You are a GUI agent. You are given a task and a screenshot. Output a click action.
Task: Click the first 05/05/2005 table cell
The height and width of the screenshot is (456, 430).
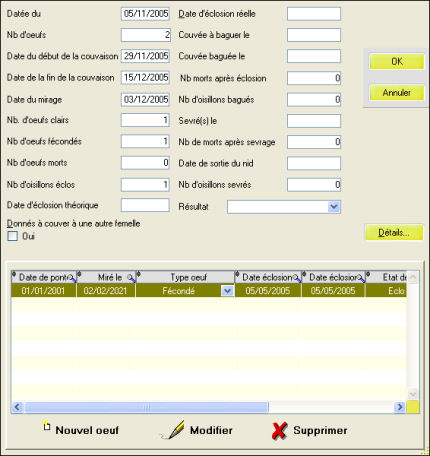(x=268, y=291)
